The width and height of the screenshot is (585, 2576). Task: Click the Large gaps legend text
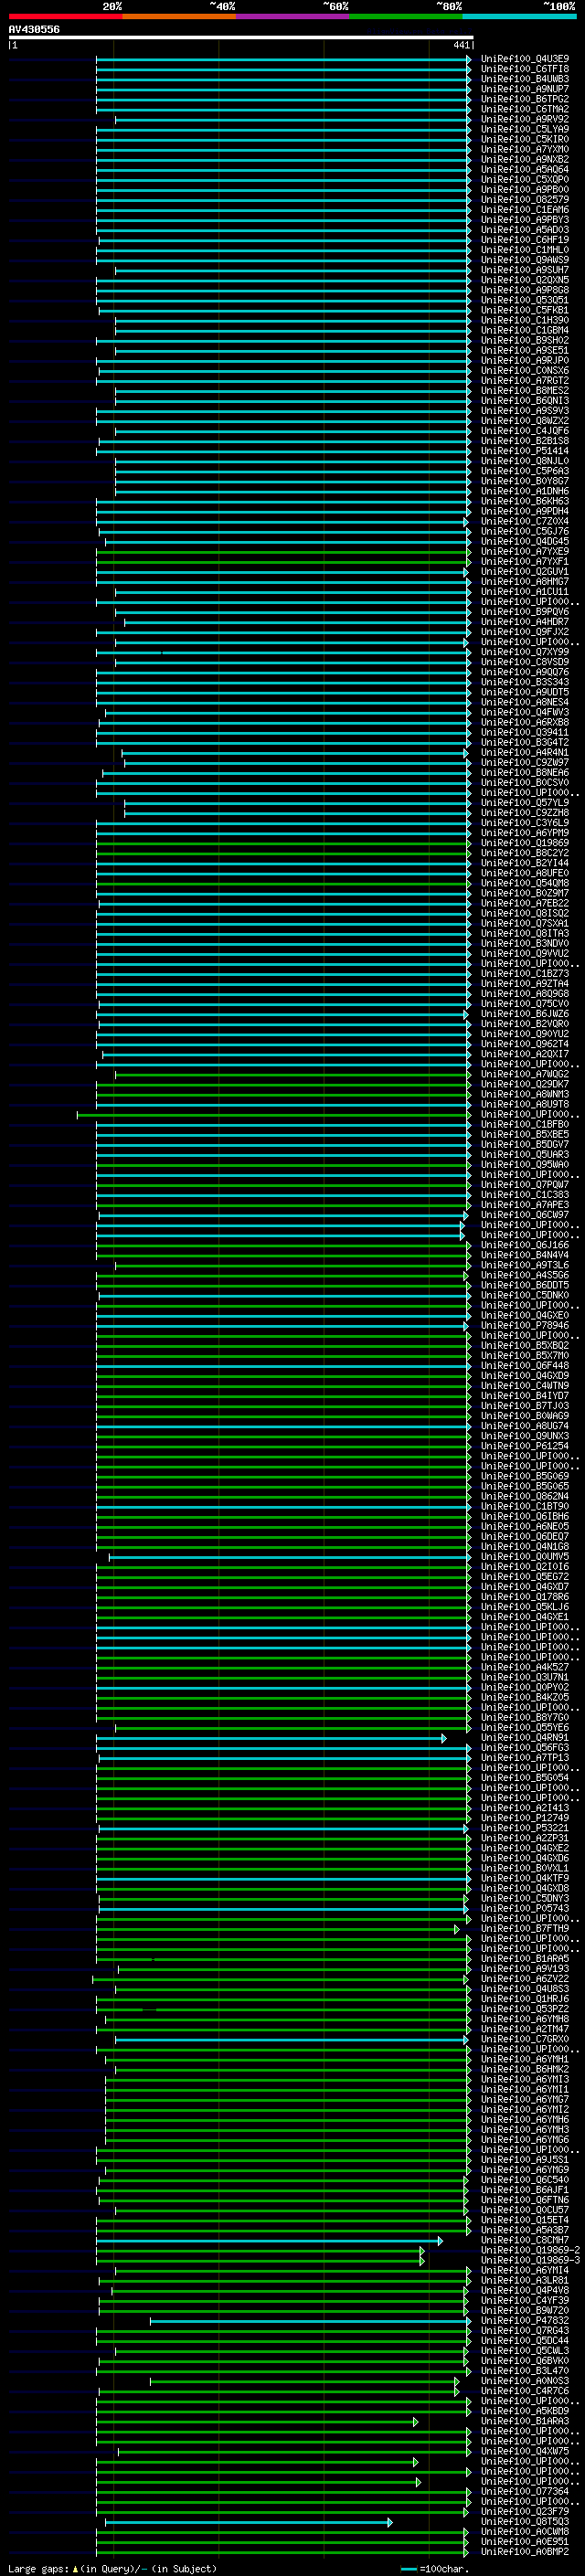pos(112,2568)
